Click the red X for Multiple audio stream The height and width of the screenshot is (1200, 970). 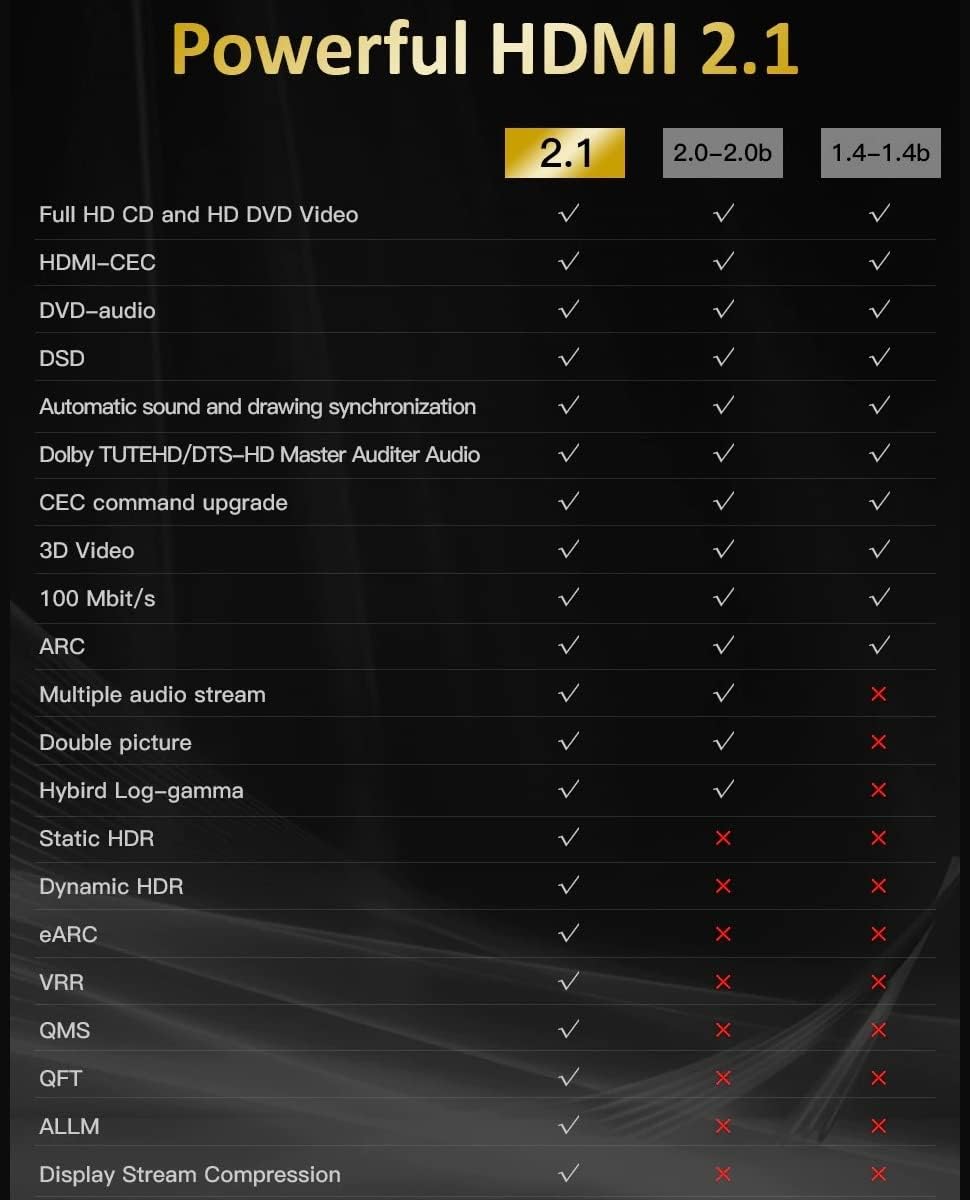tap(879, 694)
